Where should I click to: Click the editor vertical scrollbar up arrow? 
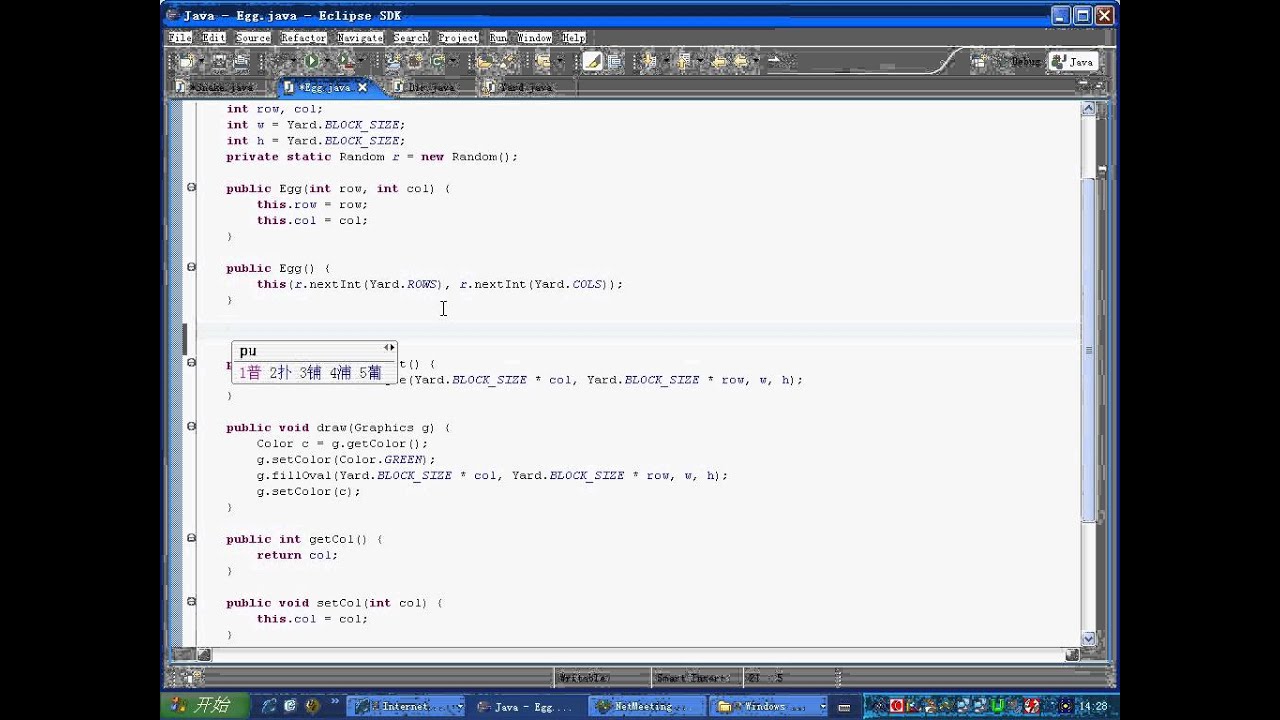[x=1089, y=109]
